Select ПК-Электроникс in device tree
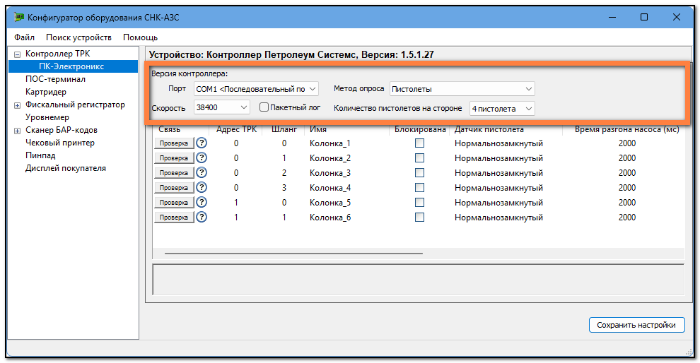 pyautogui.click(x=71, y=67)
